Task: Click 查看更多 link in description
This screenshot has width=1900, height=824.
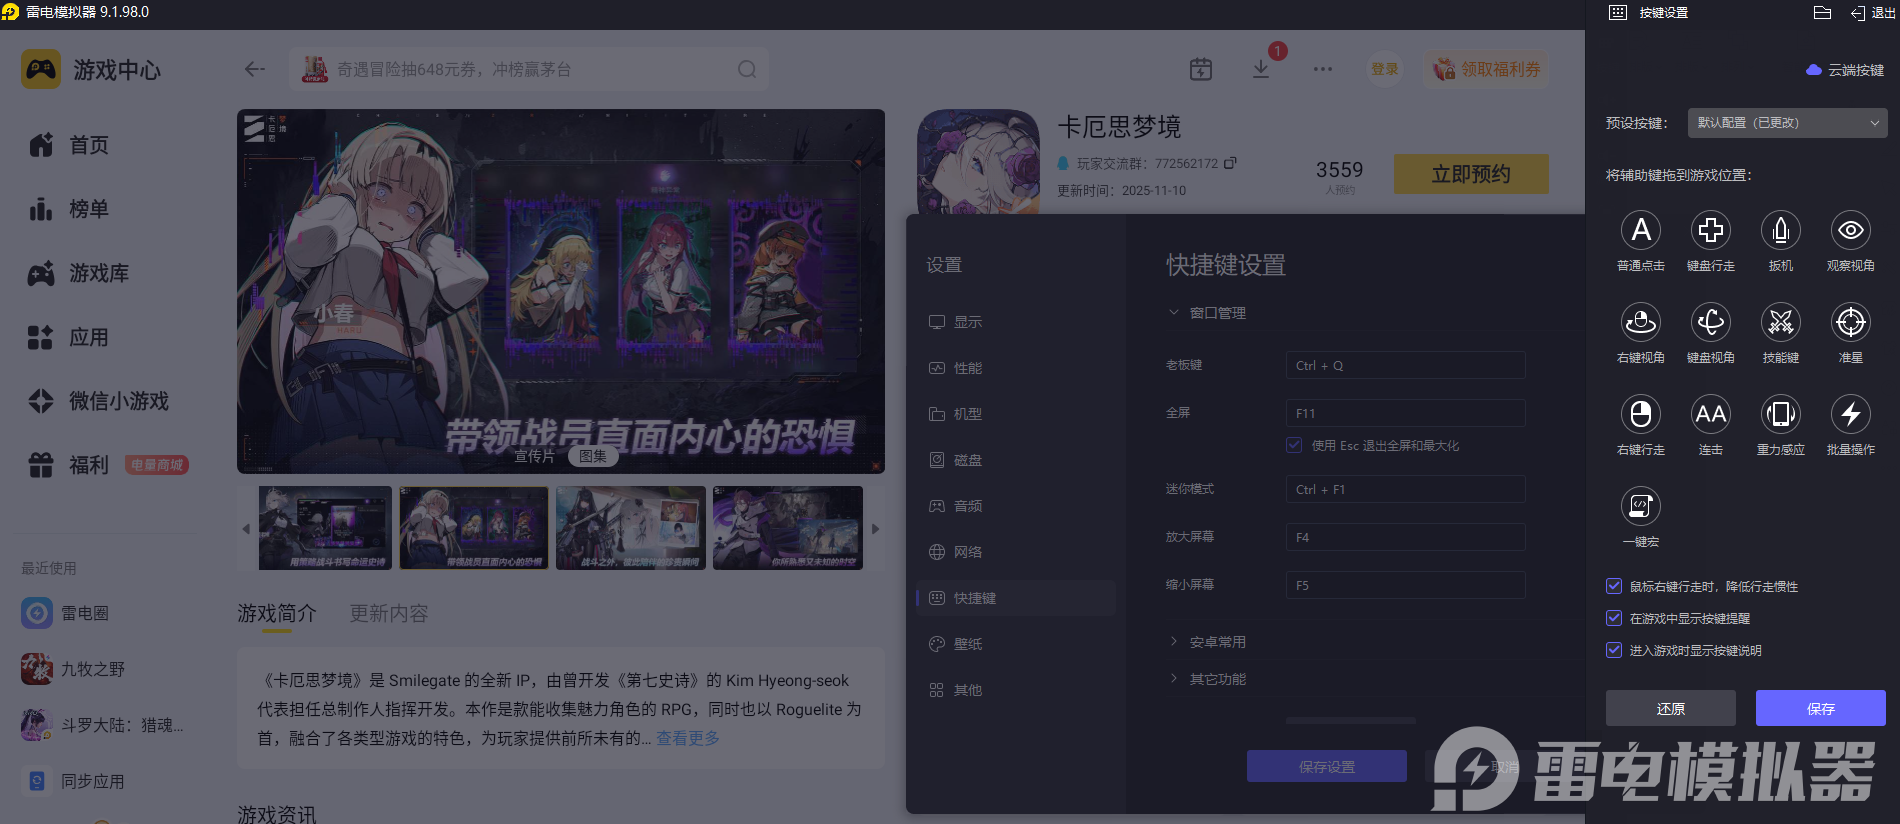Action: [x=688, y=738]
